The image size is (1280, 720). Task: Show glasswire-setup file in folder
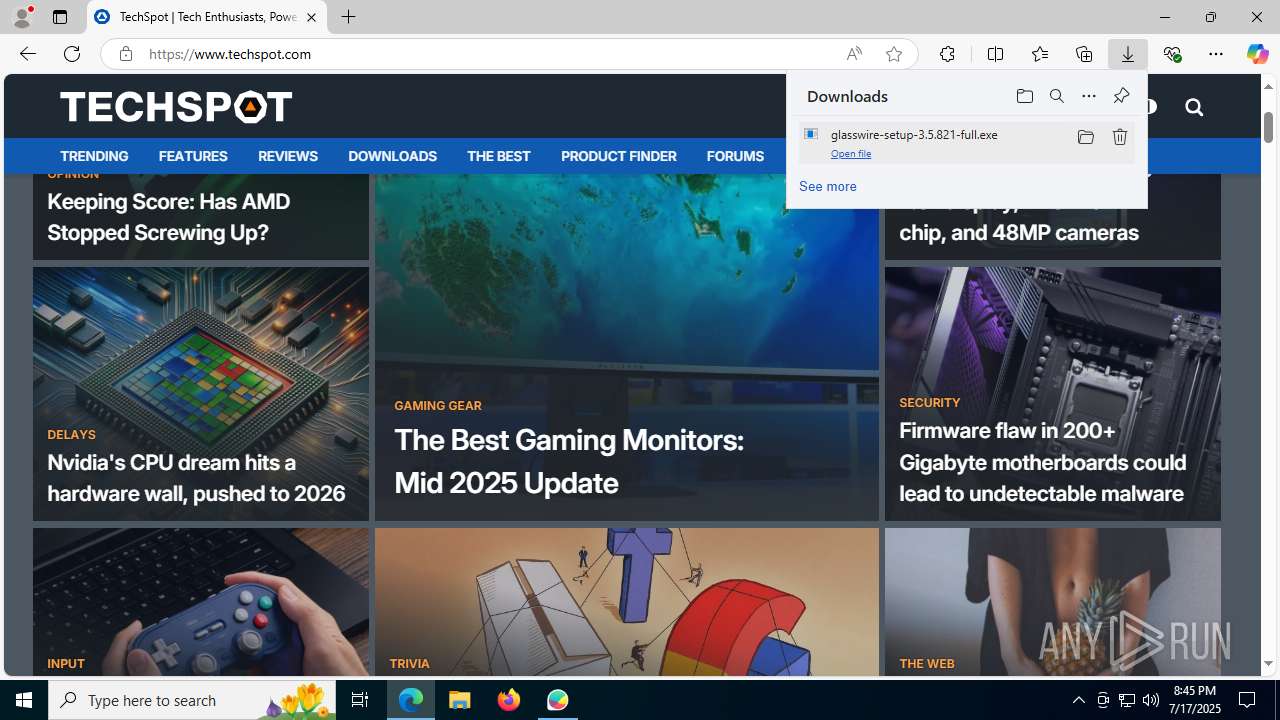[1085, 137]
